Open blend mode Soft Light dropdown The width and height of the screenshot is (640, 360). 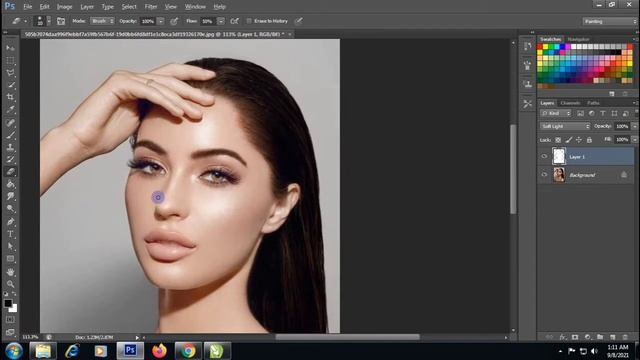coord(565,127)
